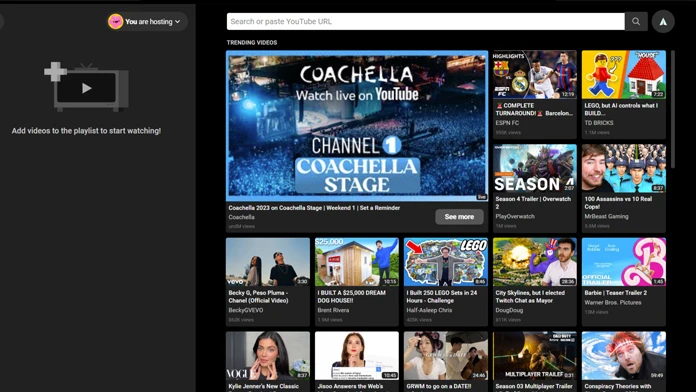696x392 pixels.
Task: Click the 'PlayOverwatch' channel name
Action: tap(515, 216)
